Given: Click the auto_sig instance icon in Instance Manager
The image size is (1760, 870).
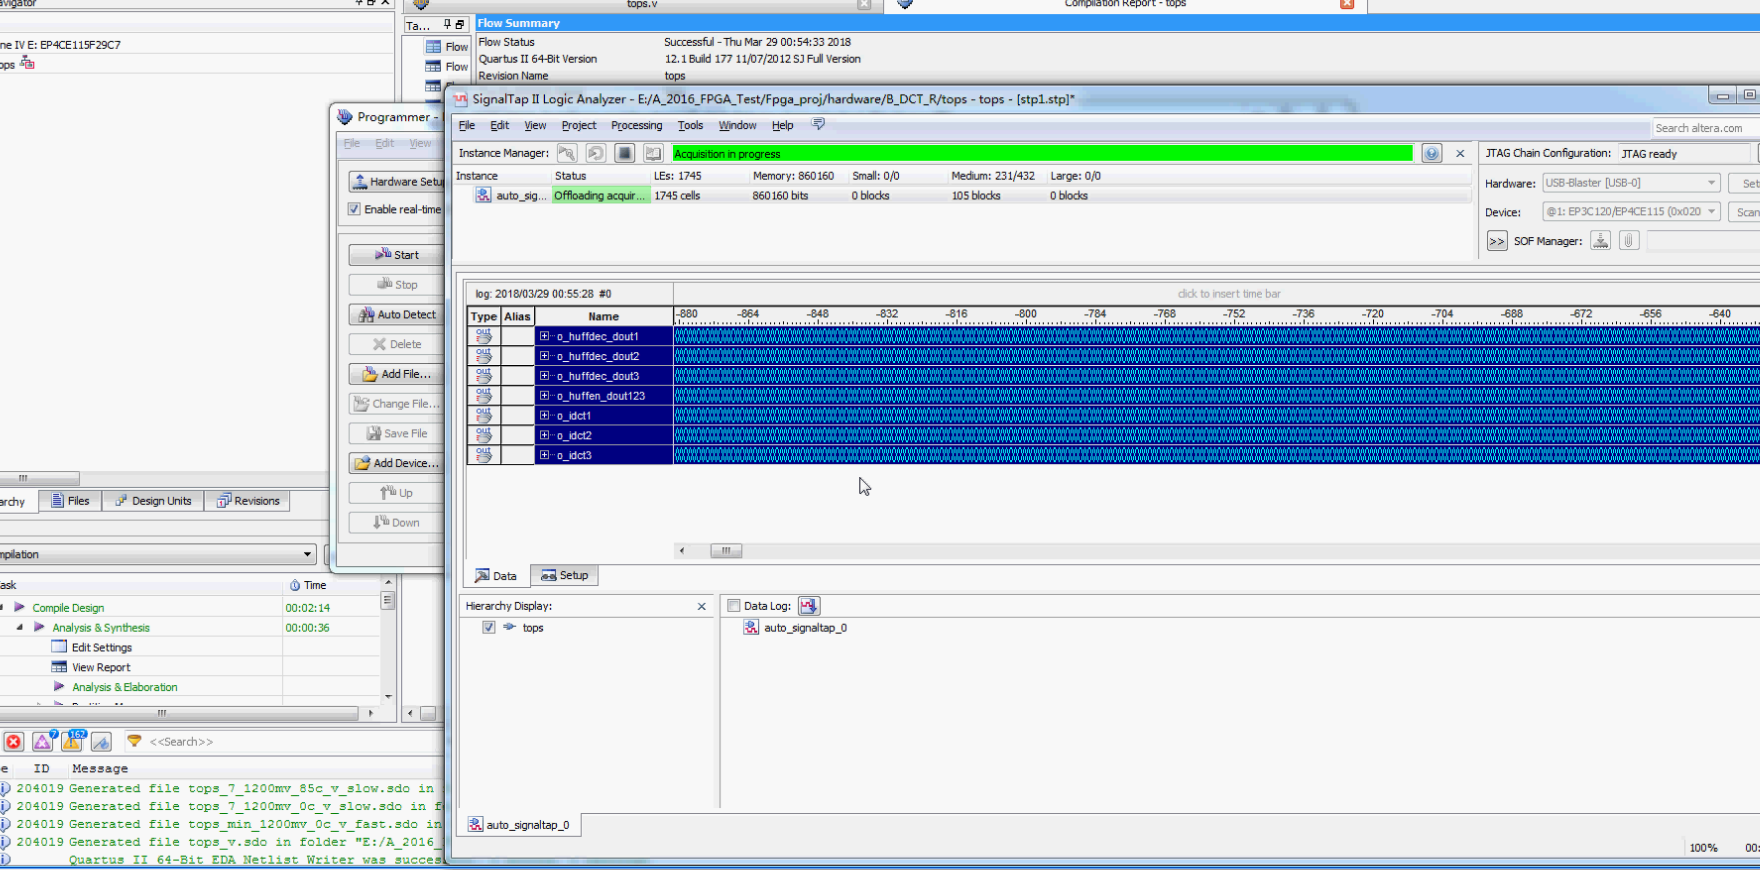Looking at the screenshot, I should 483,195.
